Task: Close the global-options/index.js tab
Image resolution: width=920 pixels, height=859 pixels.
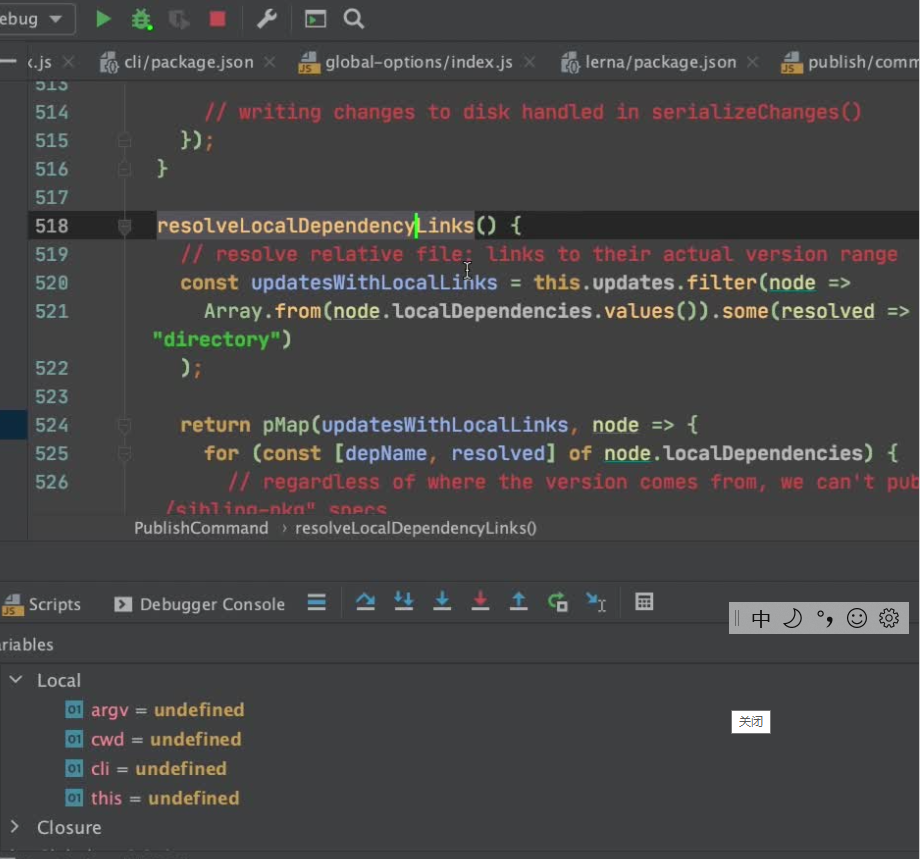Action: tap(529, 62)
